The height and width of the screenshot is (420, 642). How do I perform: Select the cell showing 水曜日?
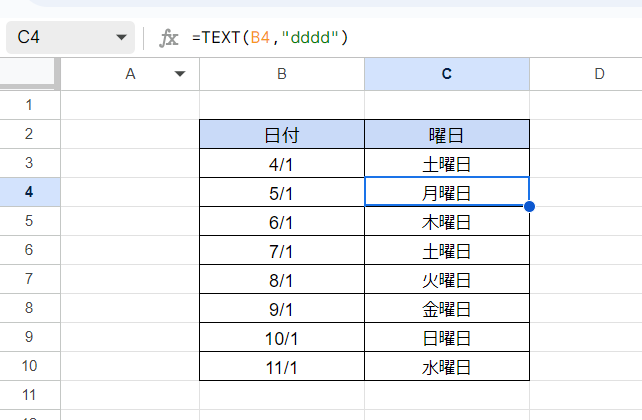click(x=447, y=366)
